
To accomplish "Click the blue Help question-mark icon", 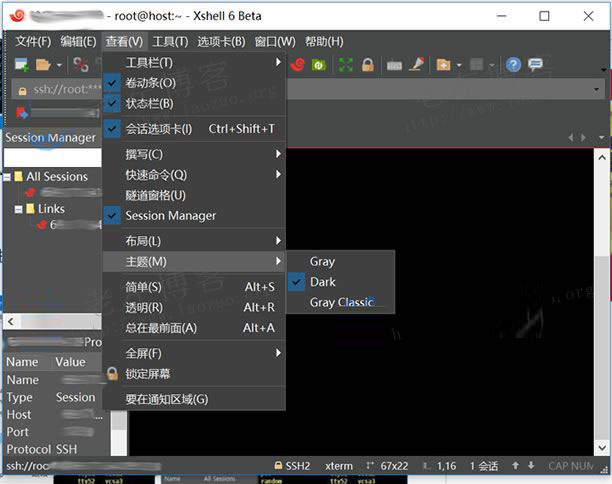I will 513,65.
